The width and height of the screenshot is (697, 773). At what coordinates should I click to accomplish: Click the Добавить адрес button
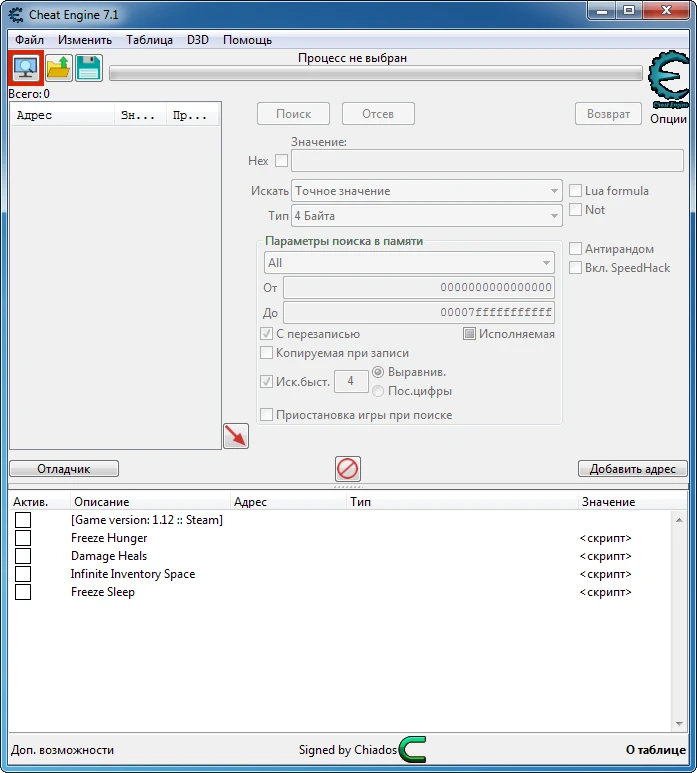pos(632,469)
